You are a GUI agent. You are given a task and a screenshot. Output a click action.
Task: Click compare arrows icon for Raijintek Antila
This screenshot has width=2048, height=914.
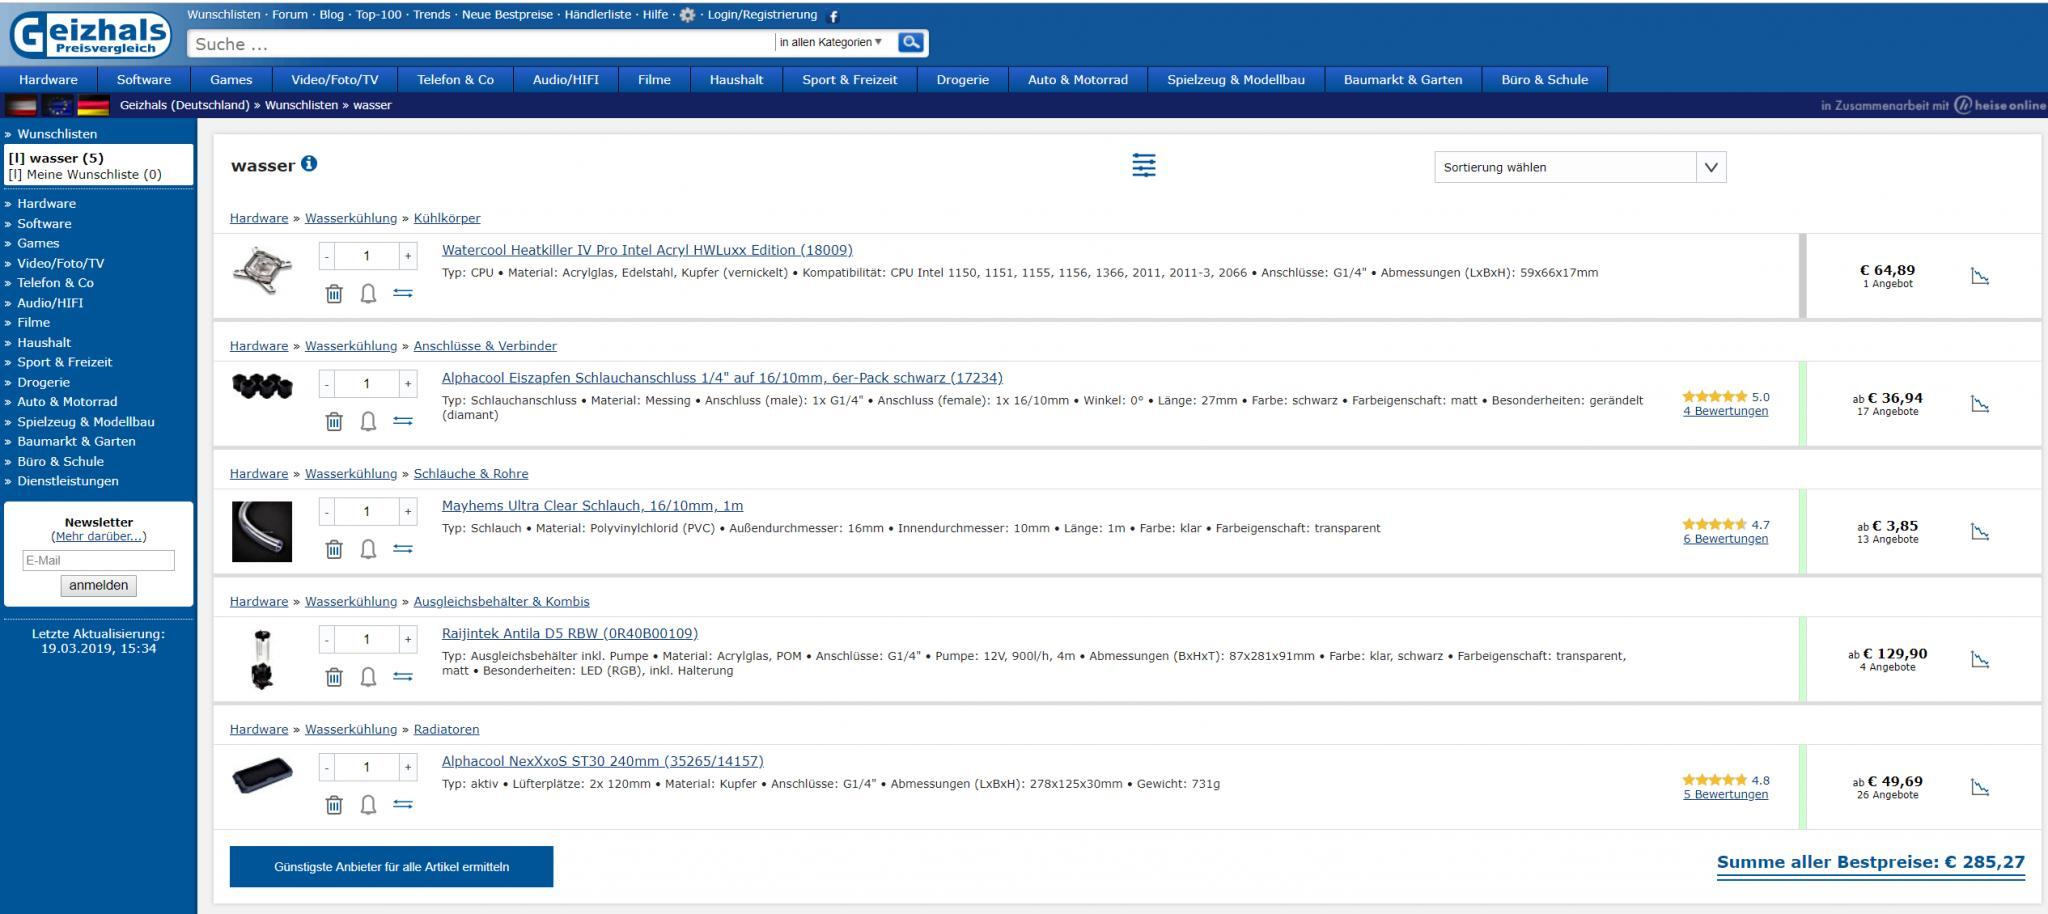pos(403,677)
